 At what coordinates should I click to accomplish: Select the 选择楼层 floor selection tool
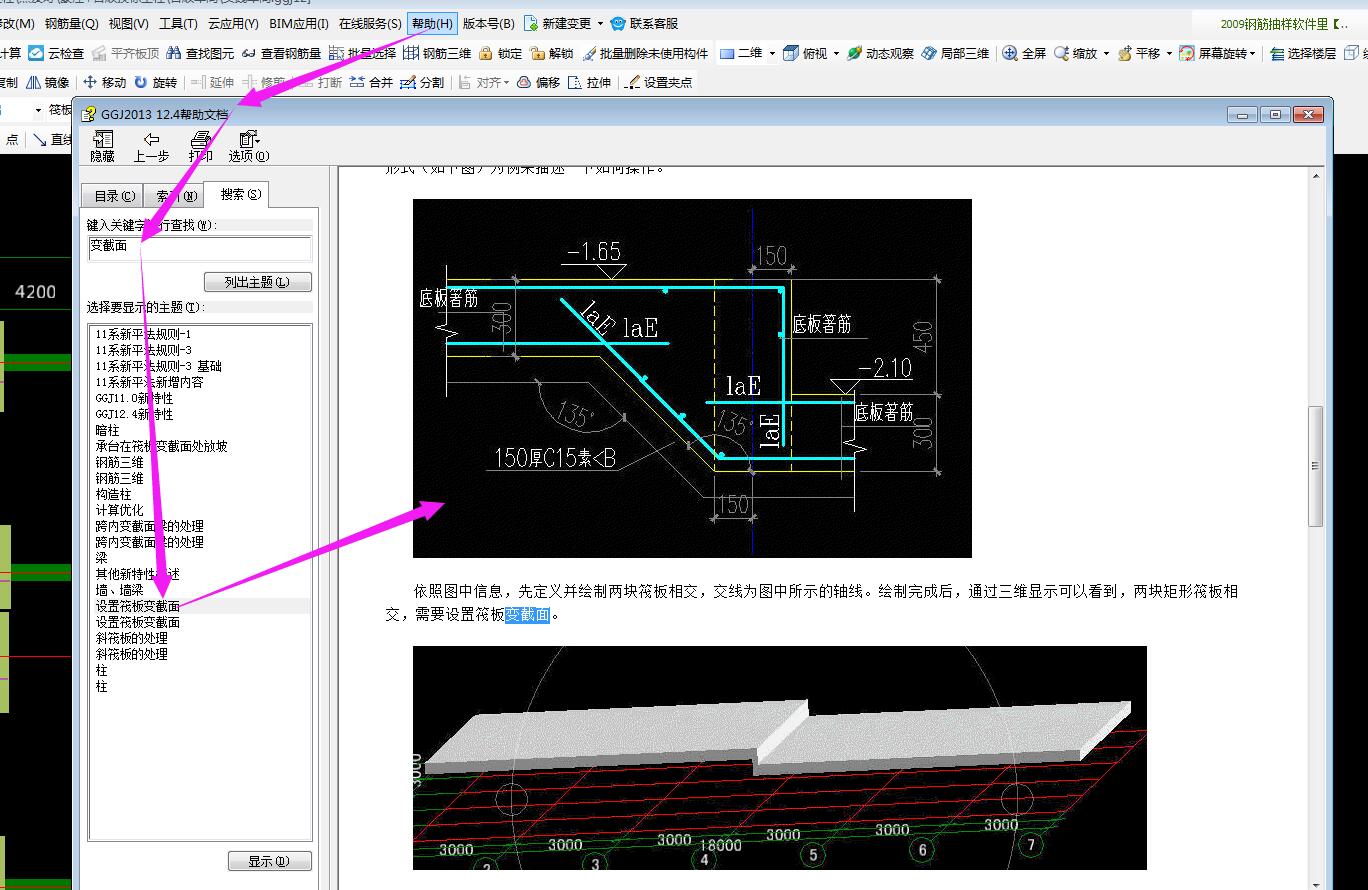(x=1303, y=53)
